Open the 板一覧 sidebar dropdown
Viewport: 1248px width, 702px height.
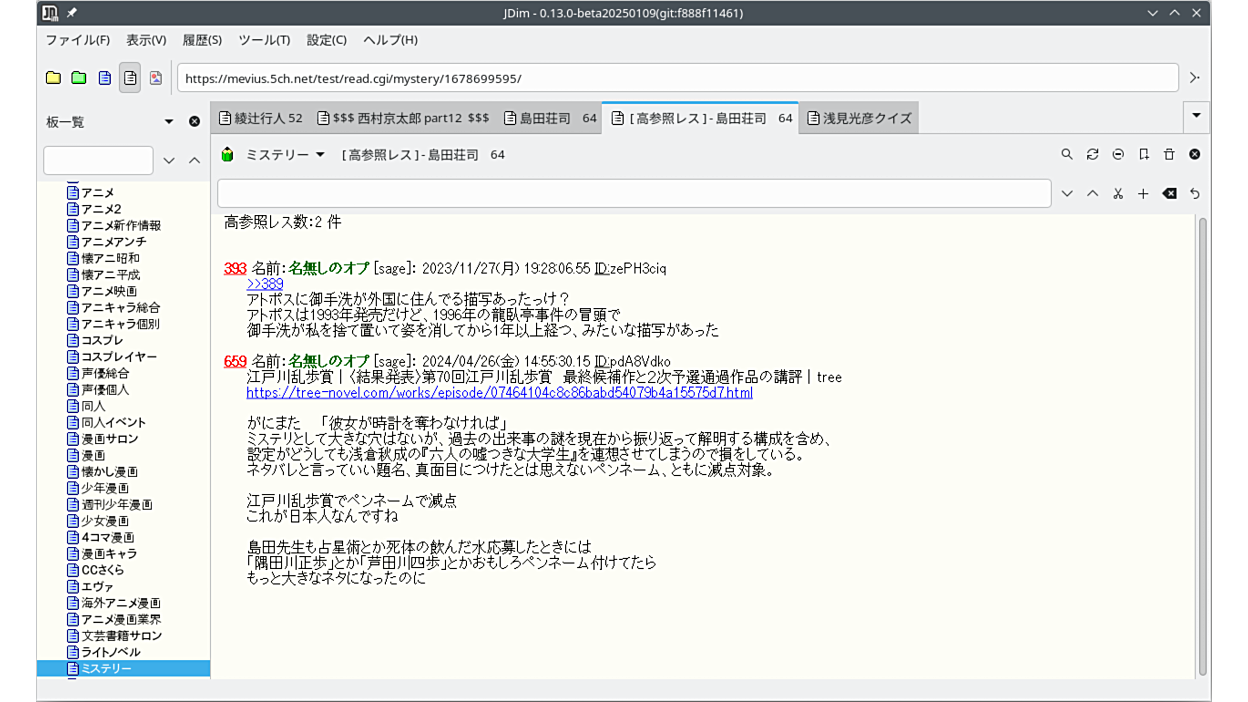pyautogui.click(x=168, y=122)
